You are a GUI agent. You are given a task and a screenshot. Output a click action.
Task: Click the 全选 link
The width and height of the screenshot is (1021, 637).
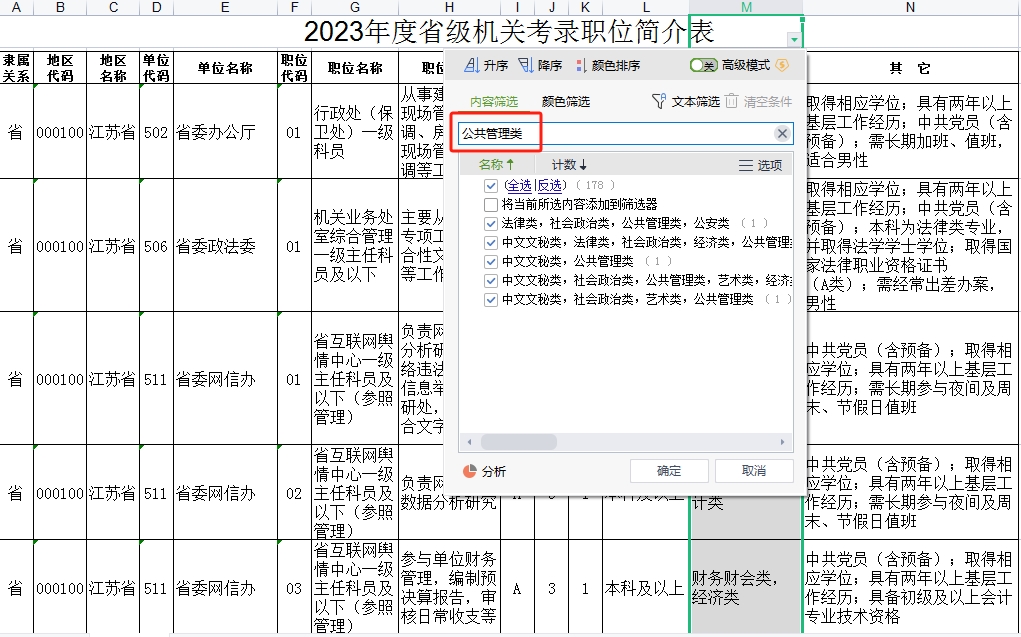pos(519,186)
